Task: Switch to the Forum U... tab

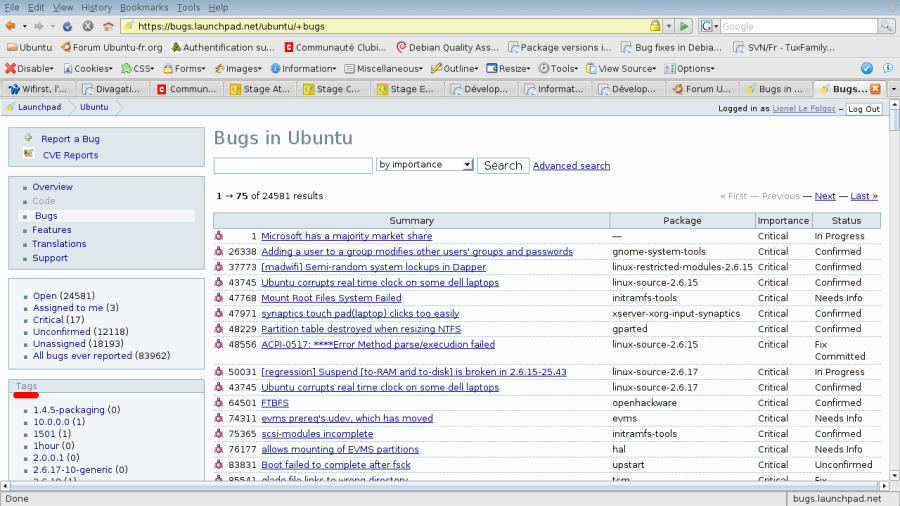Action: tap(701, 89)
